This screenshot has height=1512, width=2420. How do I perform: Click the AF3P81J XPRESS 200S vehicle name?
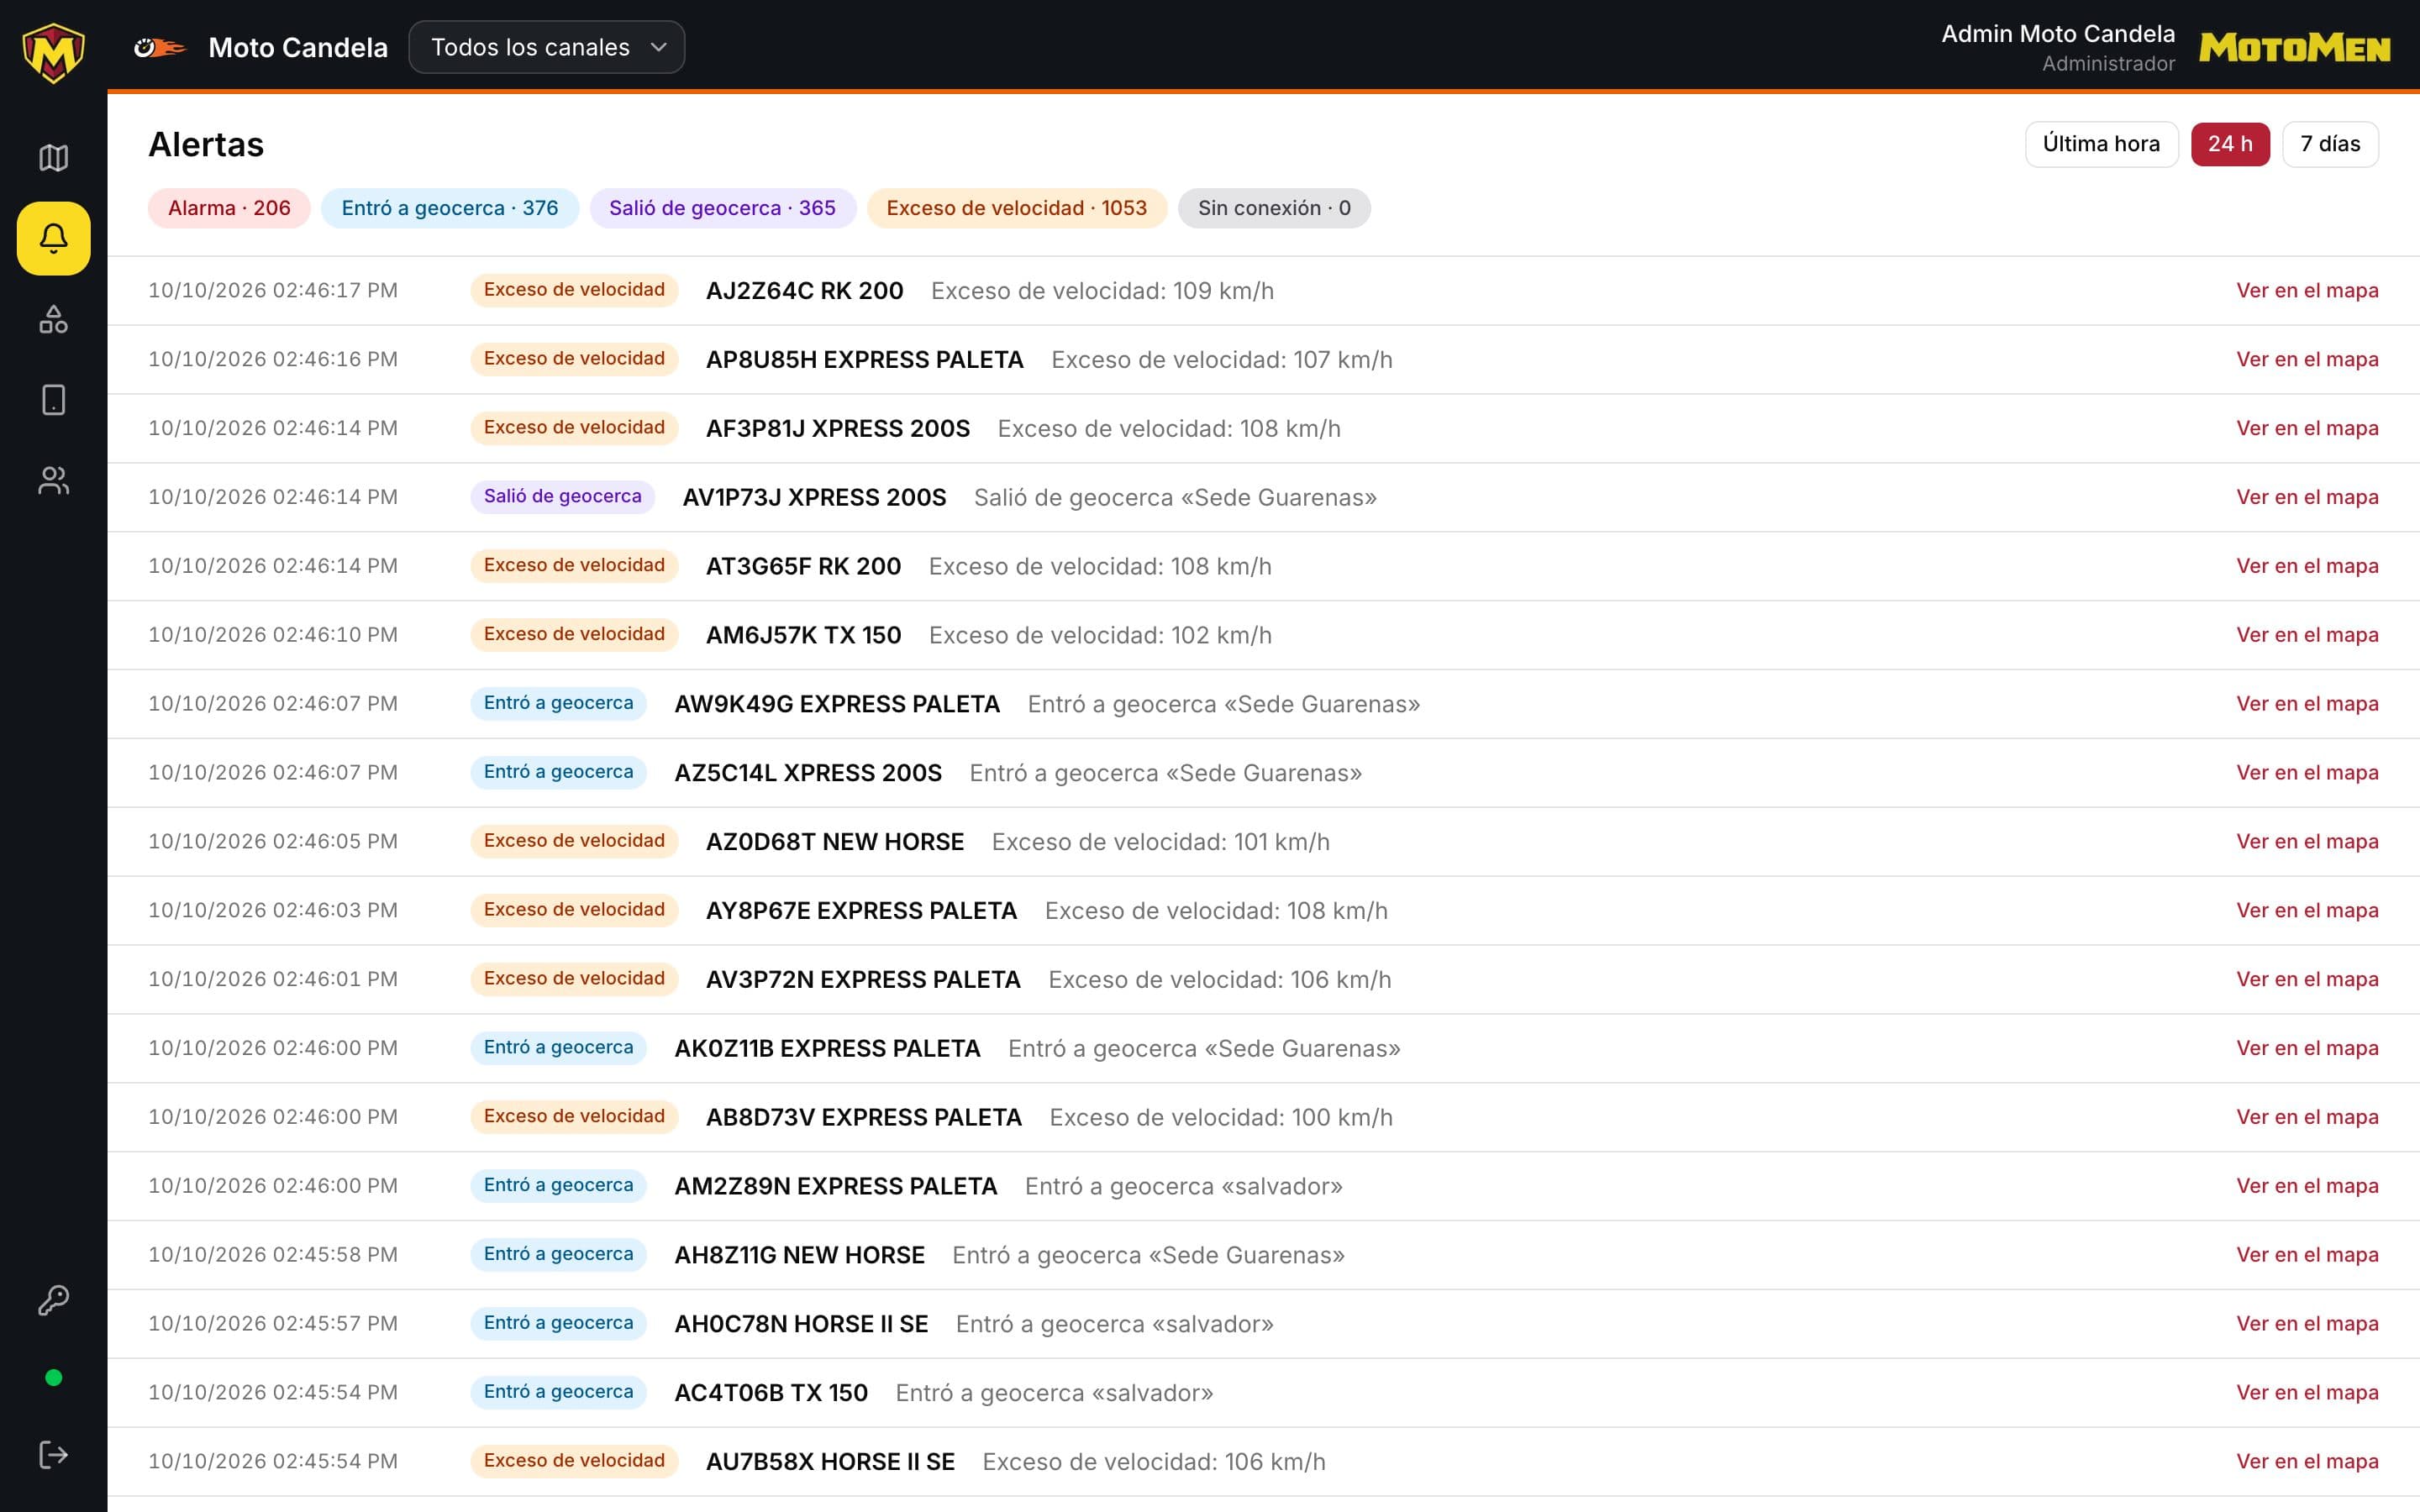pyautogui.click(x=838, y=429)
